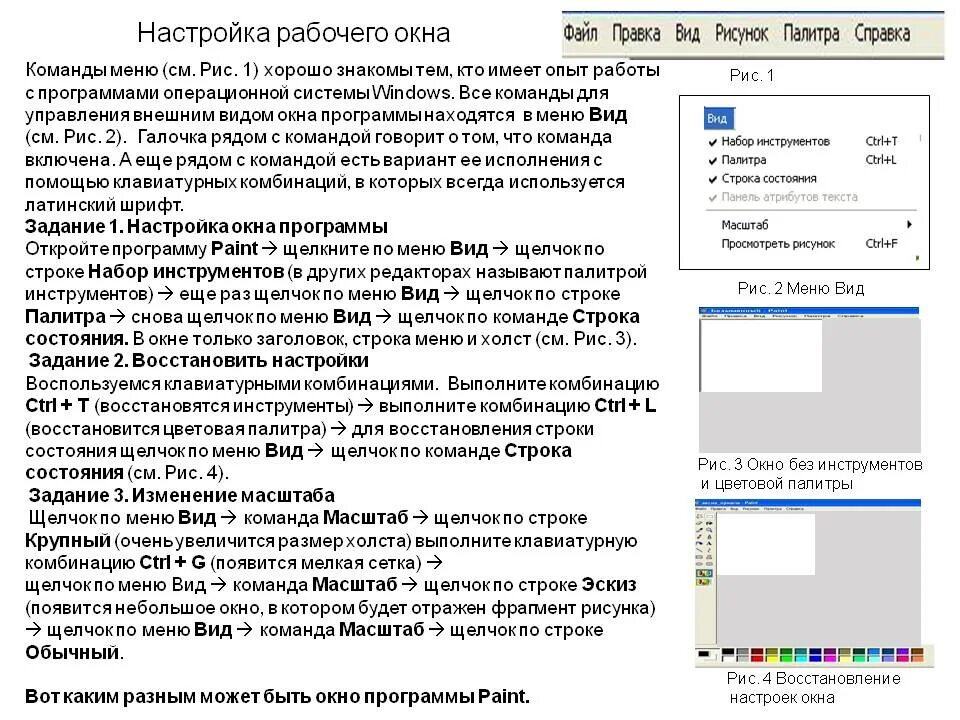Image resolution: width=960 pixels, height=720 pixels.
Task: Open the "Рисунок" menu in Fig. 1 menu bar
Action: point(741,33)
